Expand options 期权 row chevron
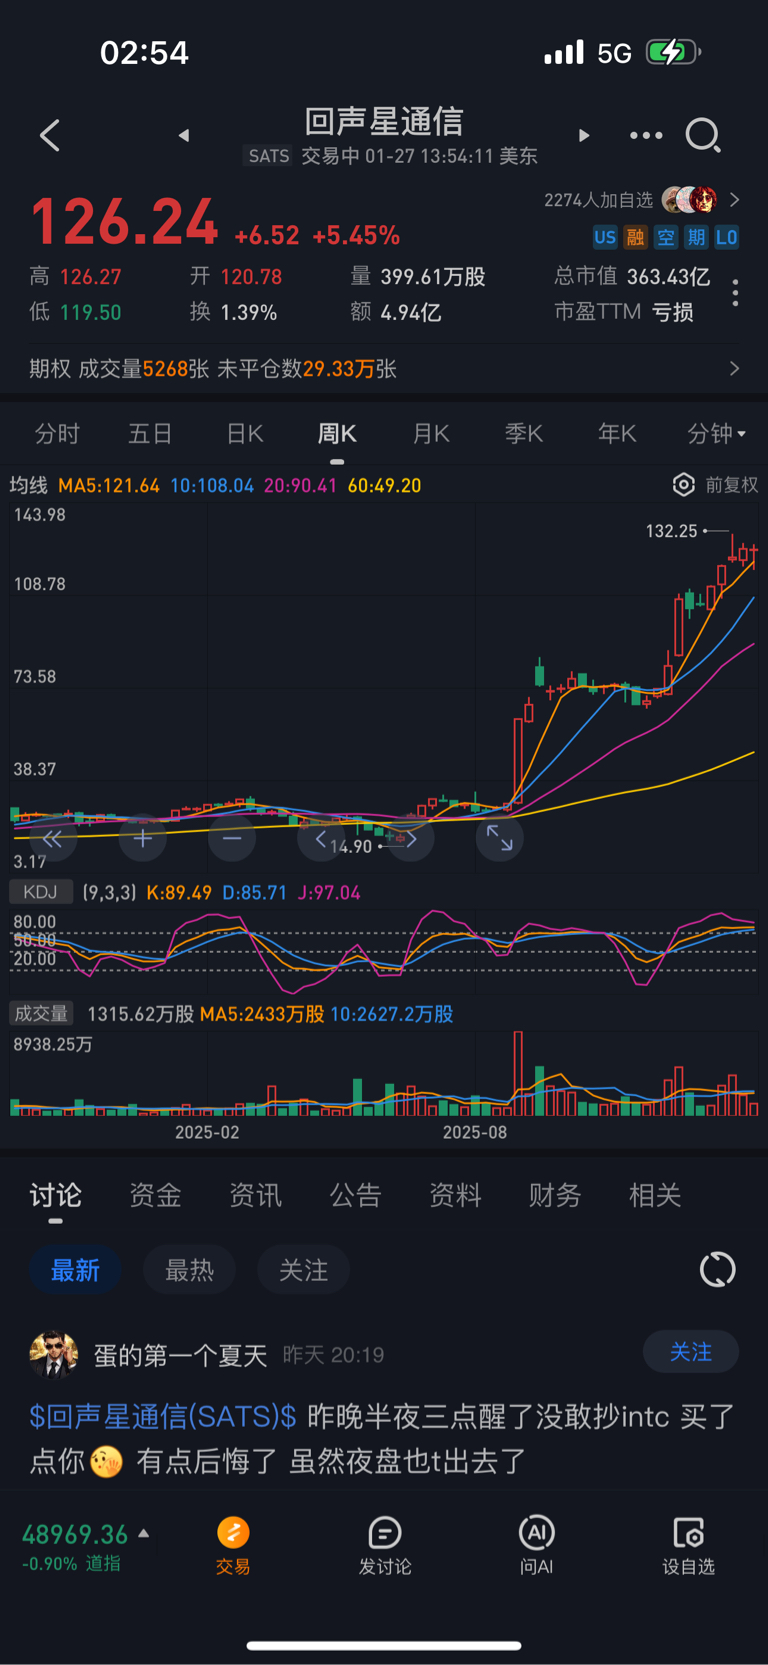Image resolution: width=768 pixels, height=1665 pixels. point(735,369)
